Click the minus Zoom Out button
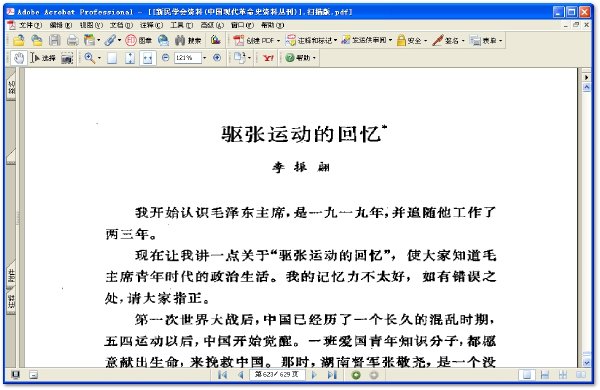 tap(165, 58)
